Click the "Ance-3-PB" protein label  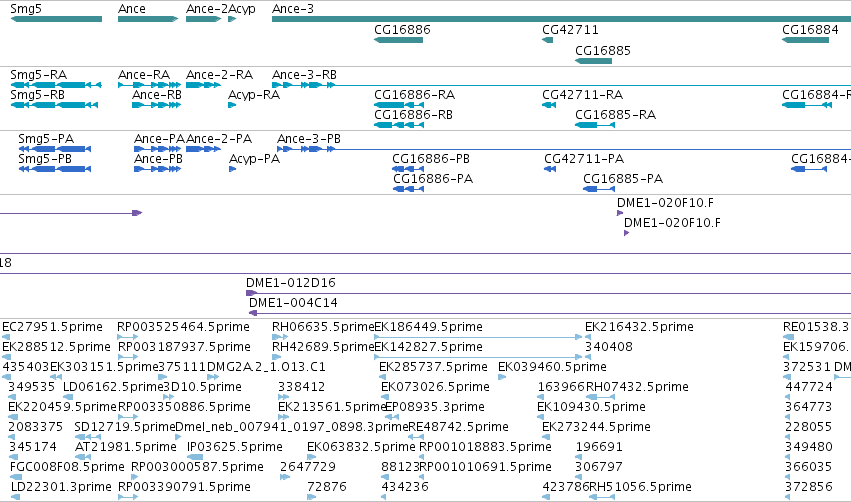[x=309, y=138]
